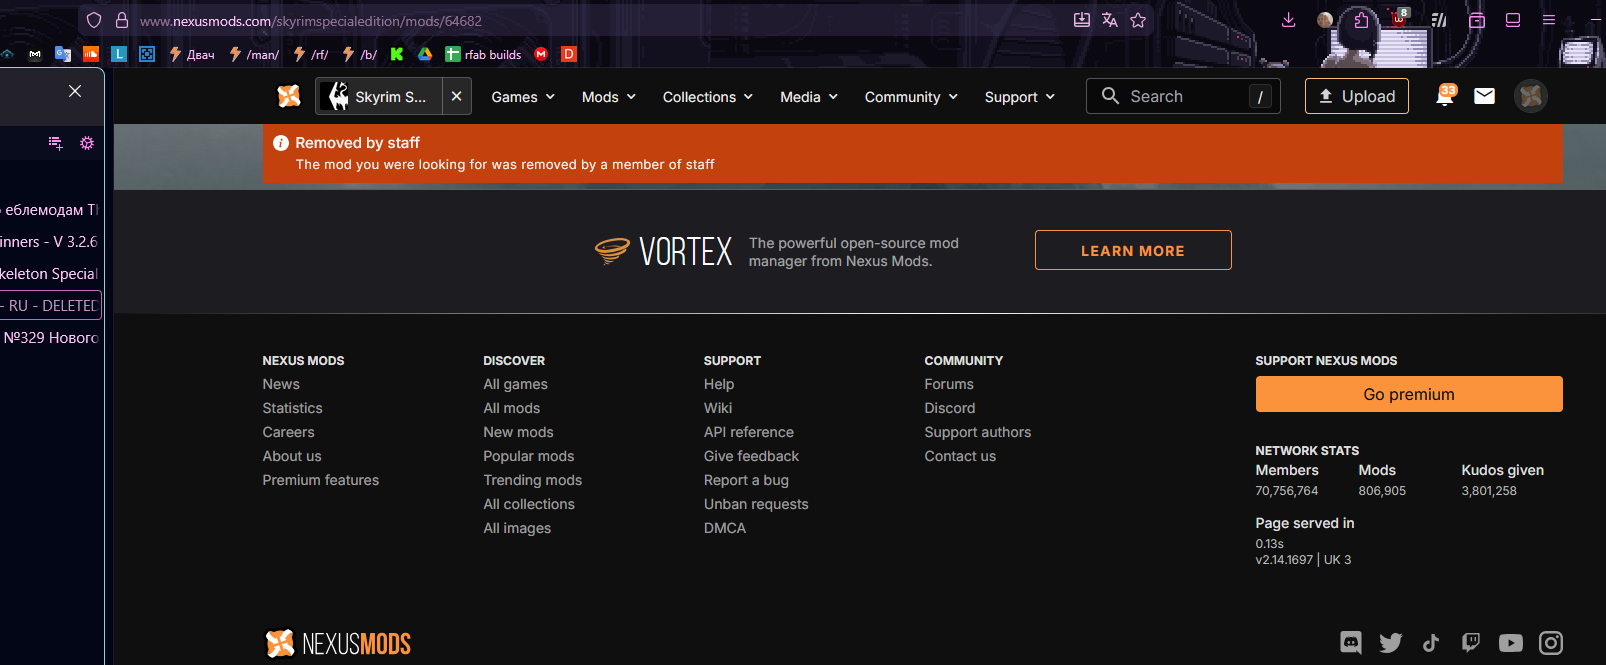The width and height of the screenshot is (1606, 665).
Task: Open the messages envelope icon
Action: 1485,96
